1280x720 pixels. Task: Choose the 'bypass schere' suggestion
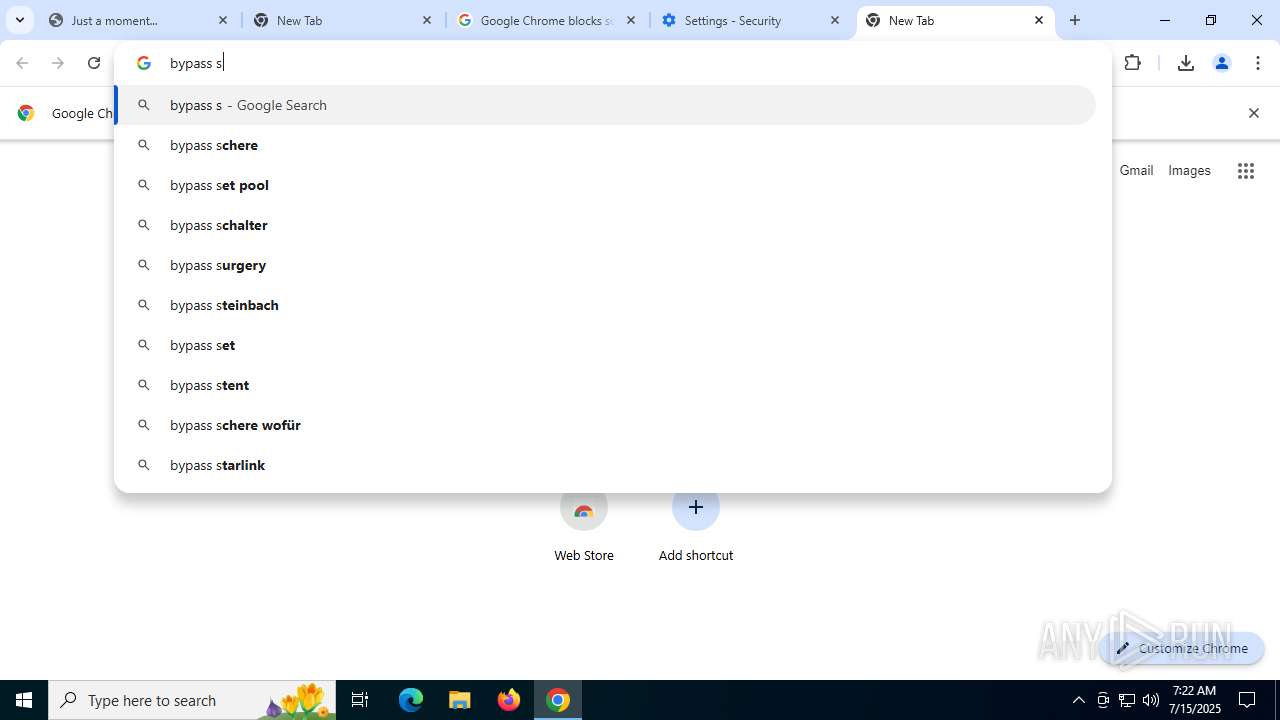point(605,145)
